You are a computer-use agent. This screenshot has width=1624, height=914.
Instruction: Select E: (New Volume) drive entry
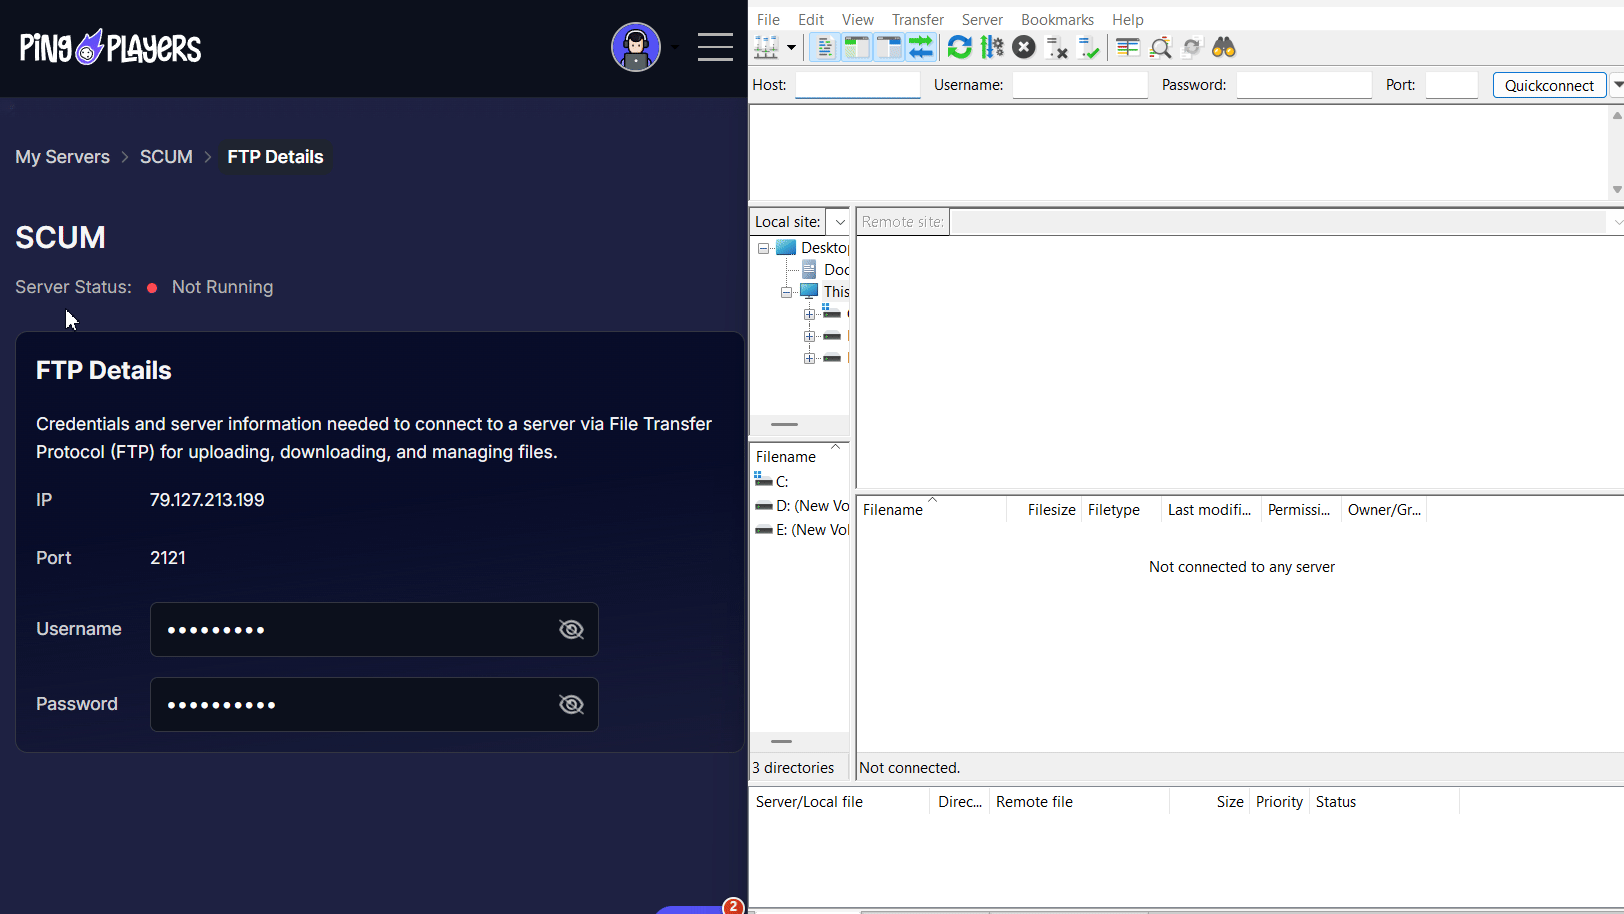tap(800, 530)
